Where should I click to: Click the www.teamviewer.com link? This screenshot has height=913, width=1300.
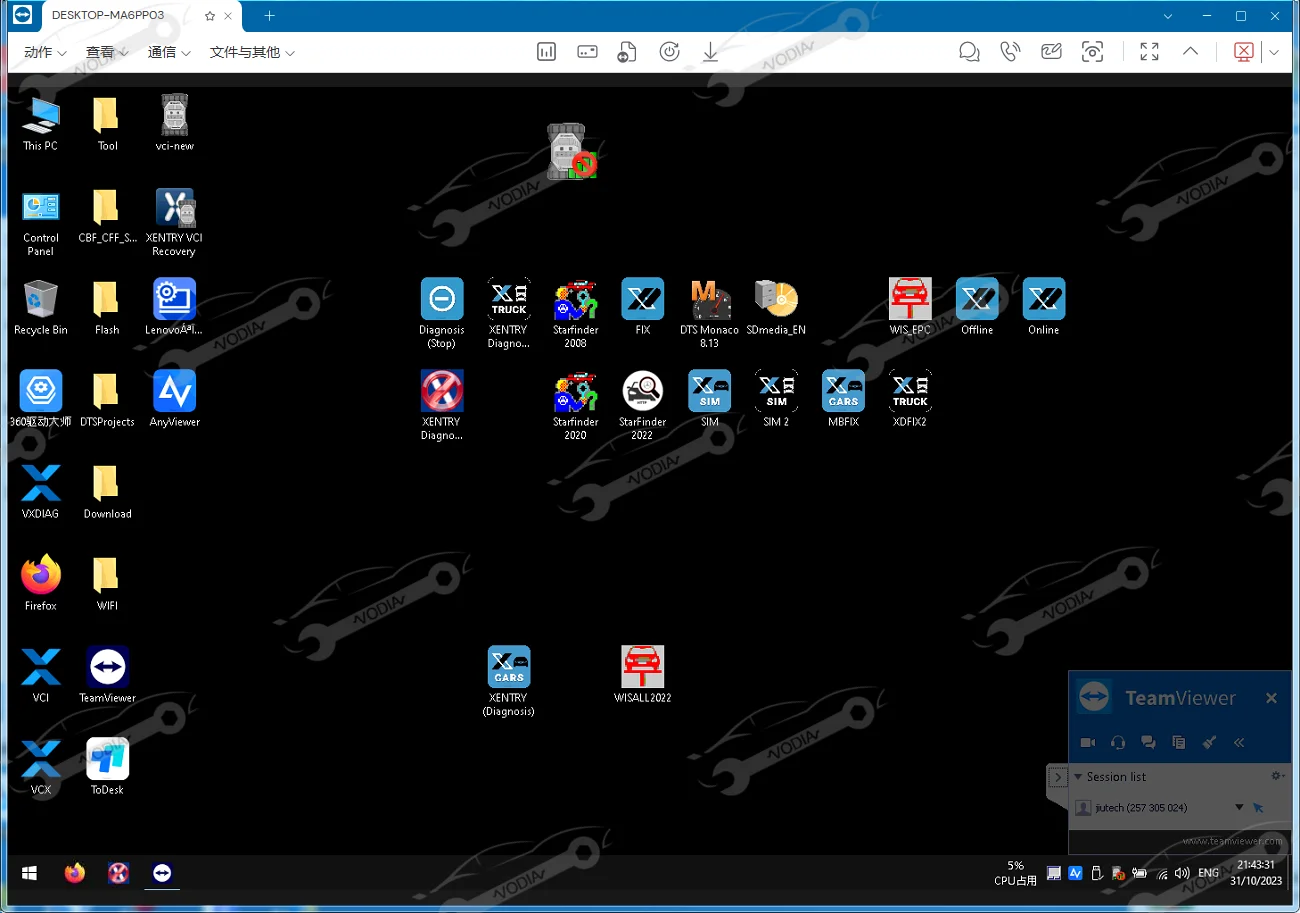coord(1232,842)
